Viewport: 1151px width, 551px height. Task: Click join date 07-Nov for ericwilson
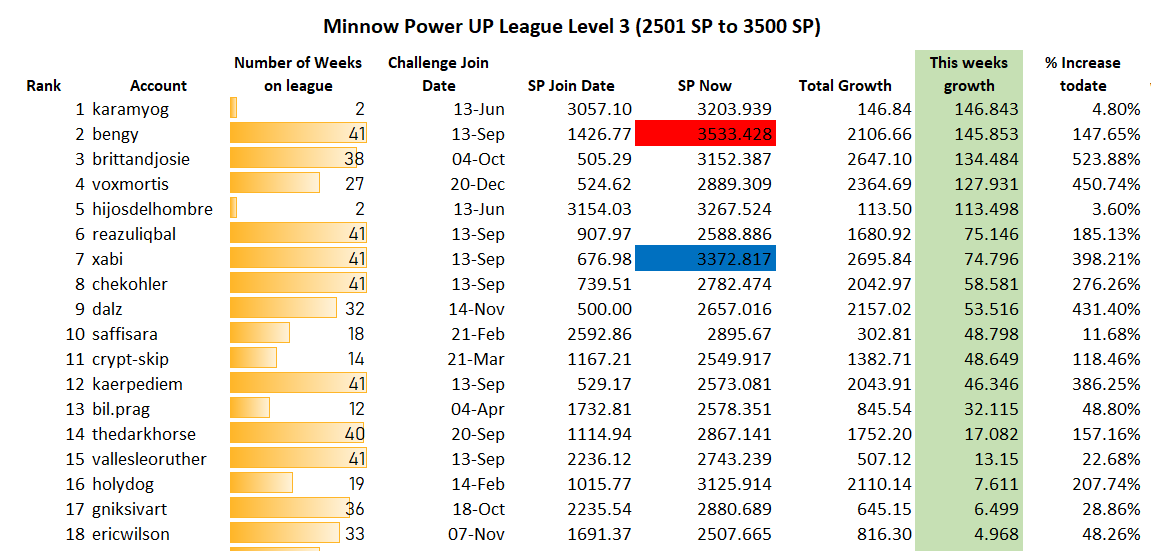[476, 534]
